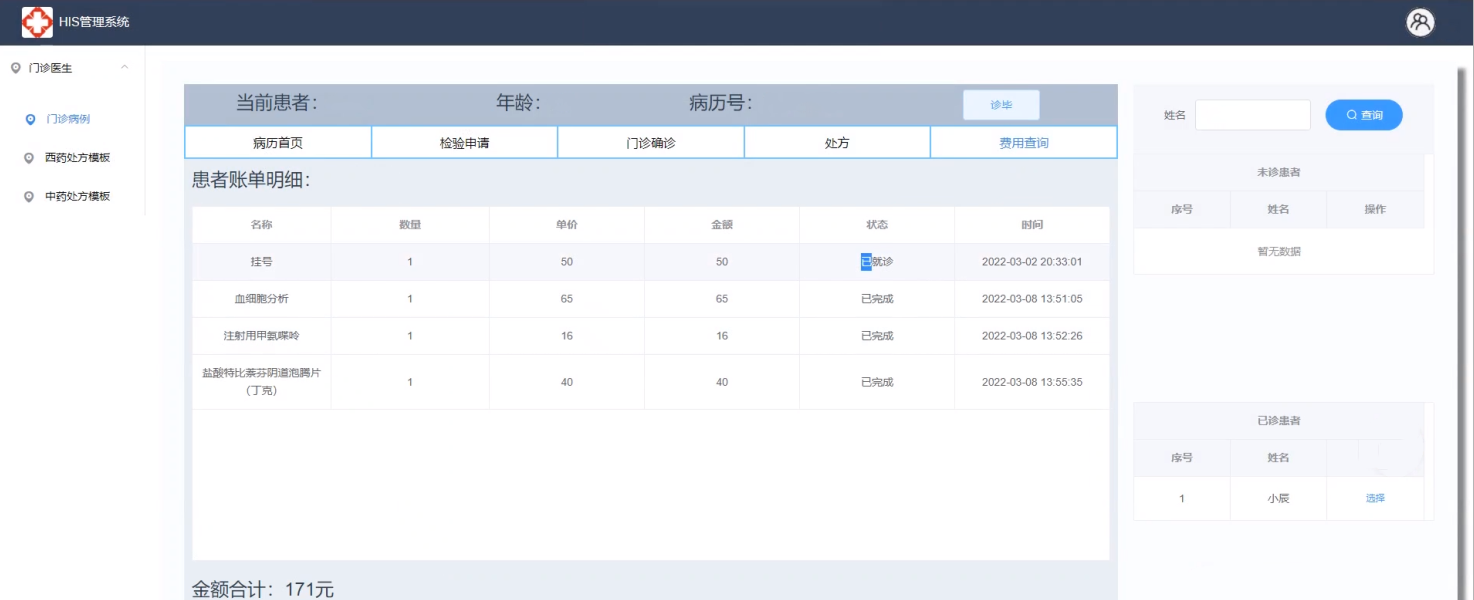Select the 费用查询 tab

tap(1024, 143)
